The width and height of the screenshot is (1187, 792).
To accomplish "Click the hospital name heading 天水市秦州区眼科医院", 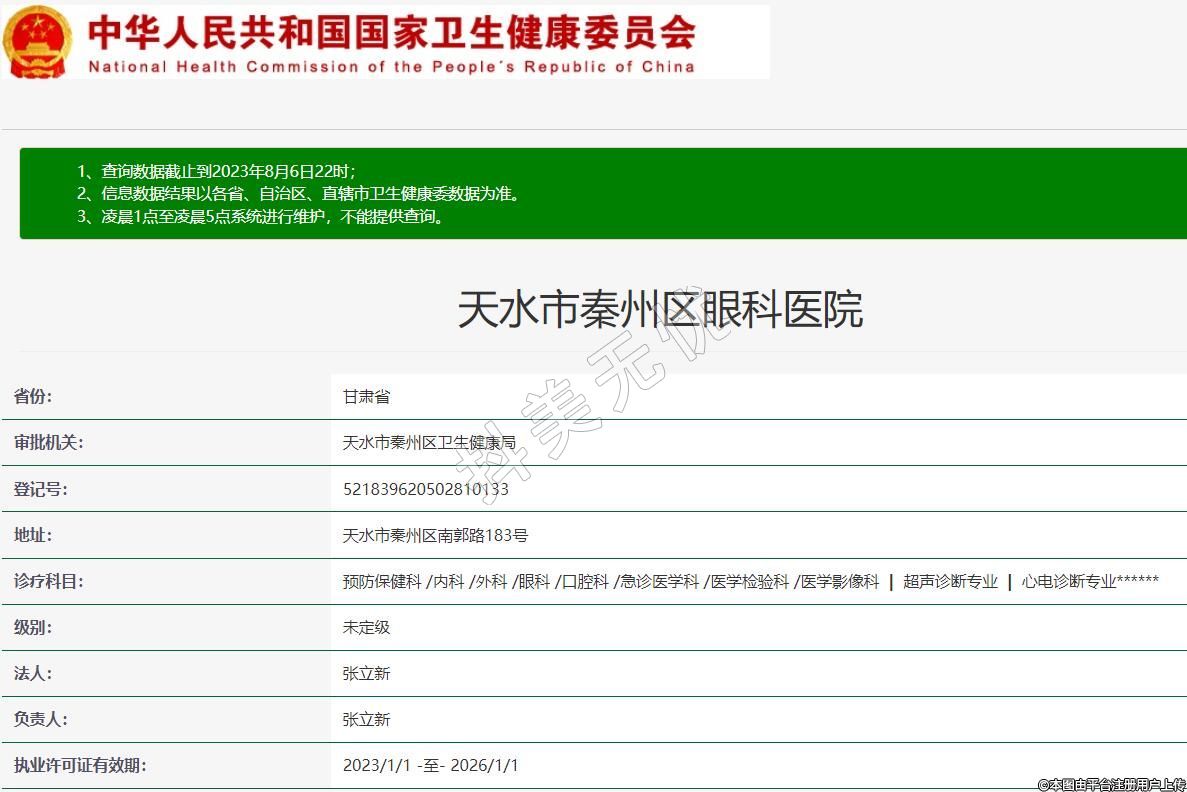I will pyautogui.click(x=660, y=310).
